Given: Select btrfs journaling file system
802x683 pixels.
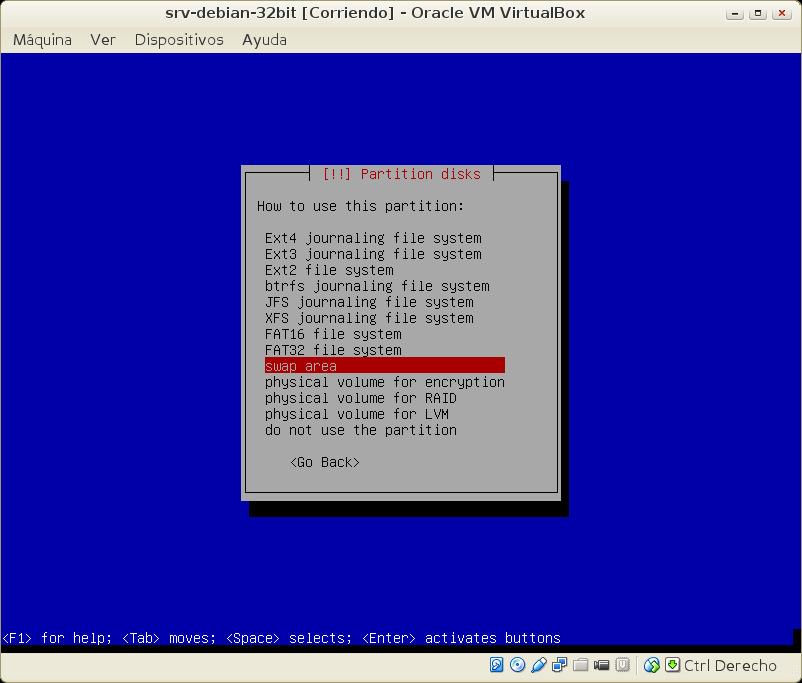Looking at the screenshot, I should (377, 286).
